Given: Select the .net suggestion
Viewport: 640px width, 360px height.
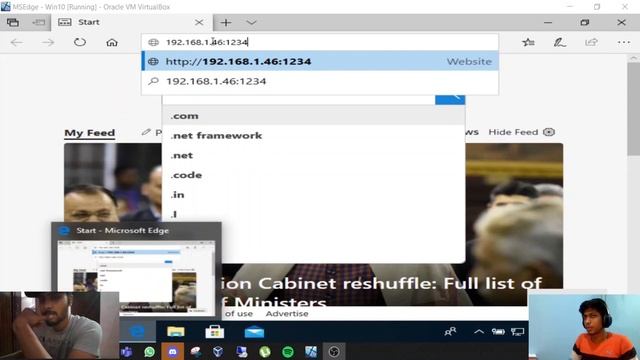Looking at the screenshot, I should [x=313, y=156].
